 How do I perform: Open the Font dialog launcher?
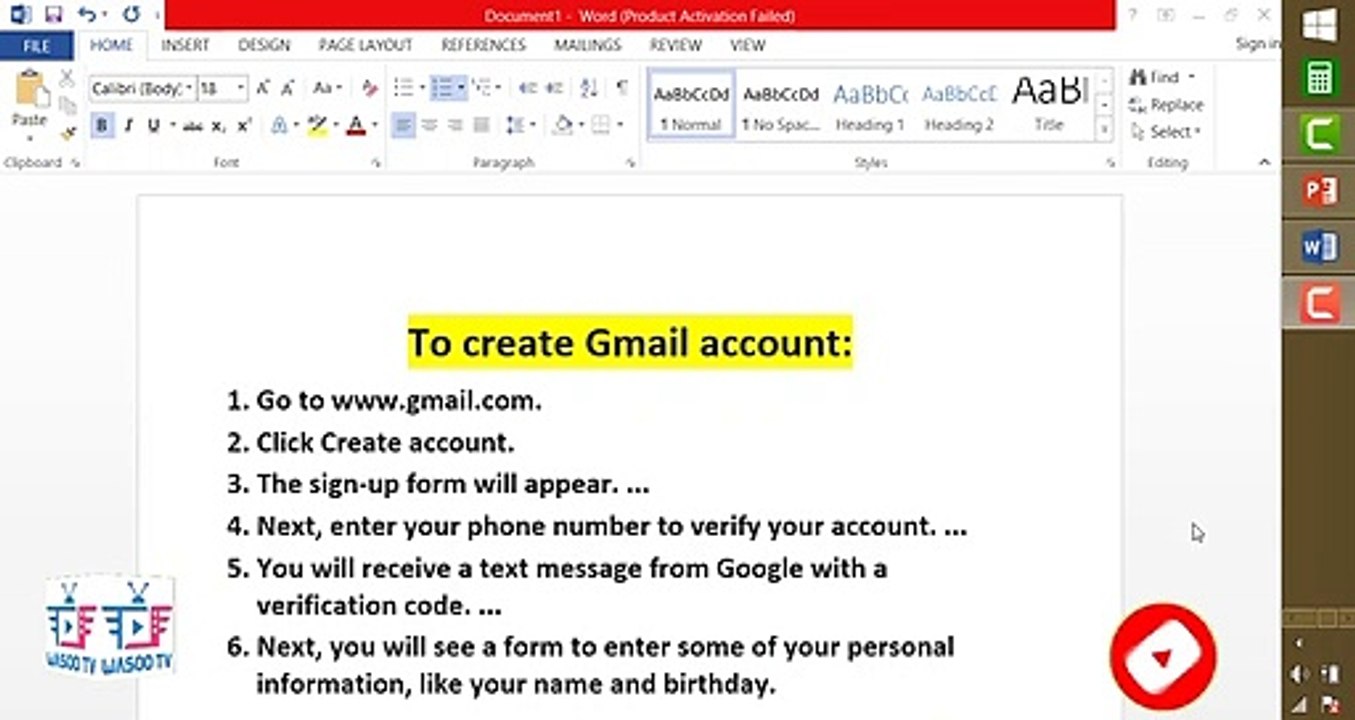(377, 162)
